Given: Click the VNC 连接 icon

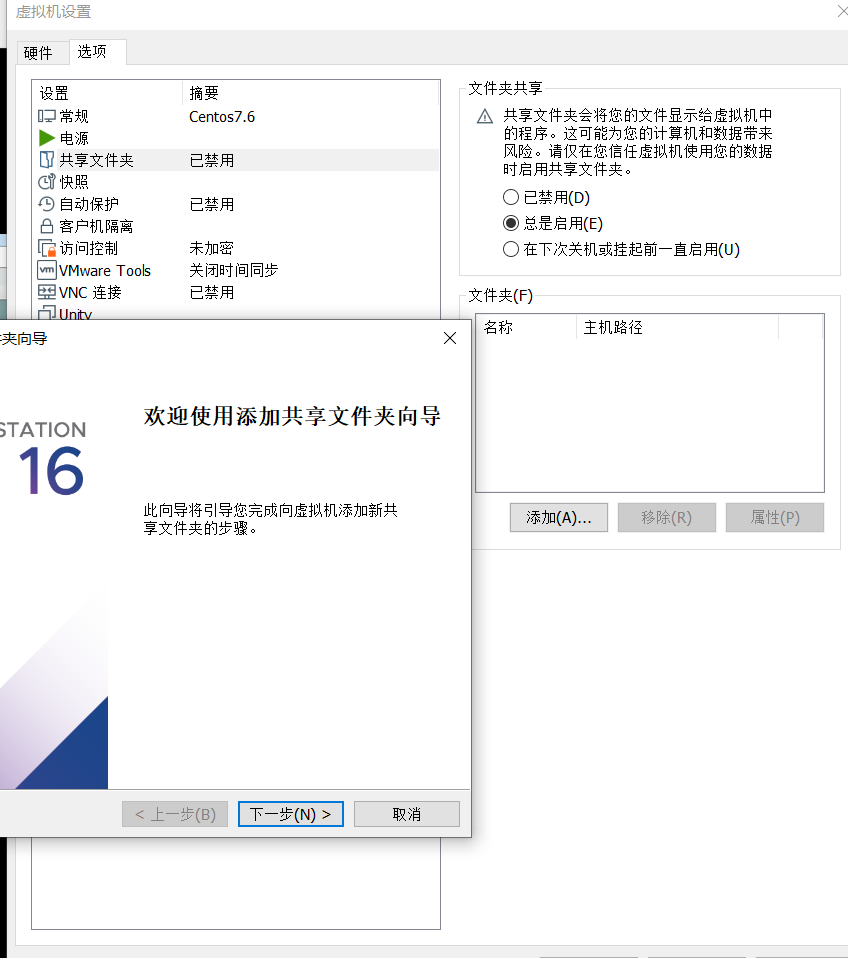Looking at the screenshot, I should coord(46,292).
